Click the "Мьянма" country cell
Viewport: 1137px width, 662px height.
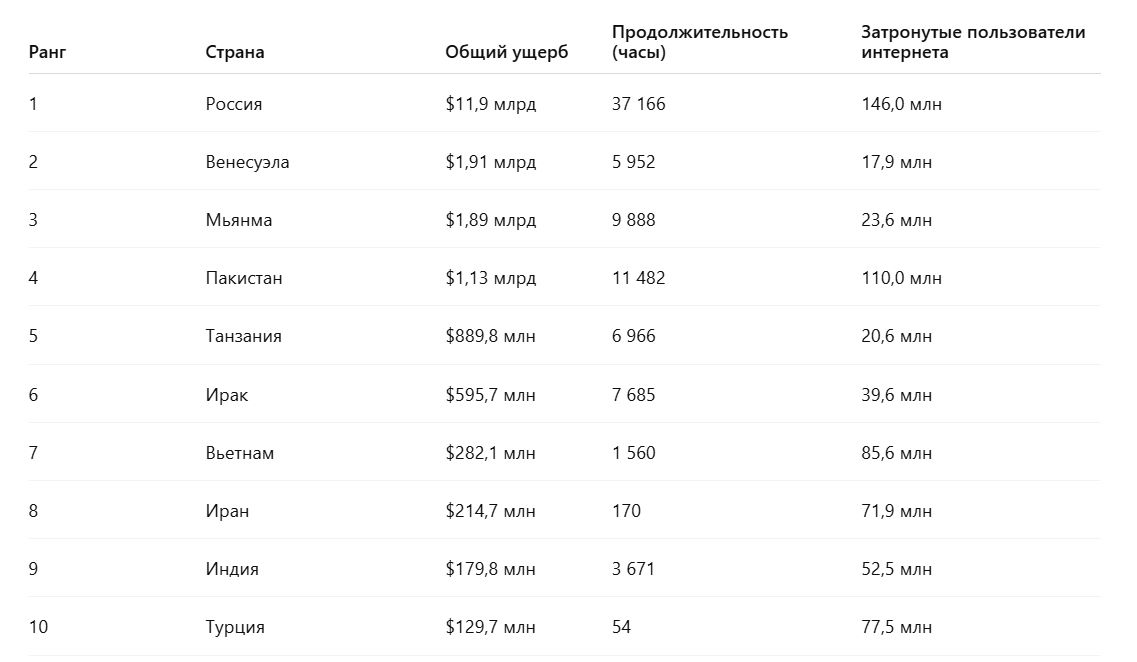click(x=238, y=220)
